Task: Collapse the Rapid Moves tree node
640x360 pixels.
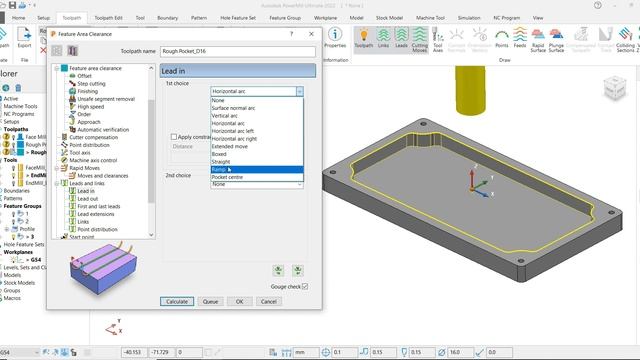Action: pos(57,168)
